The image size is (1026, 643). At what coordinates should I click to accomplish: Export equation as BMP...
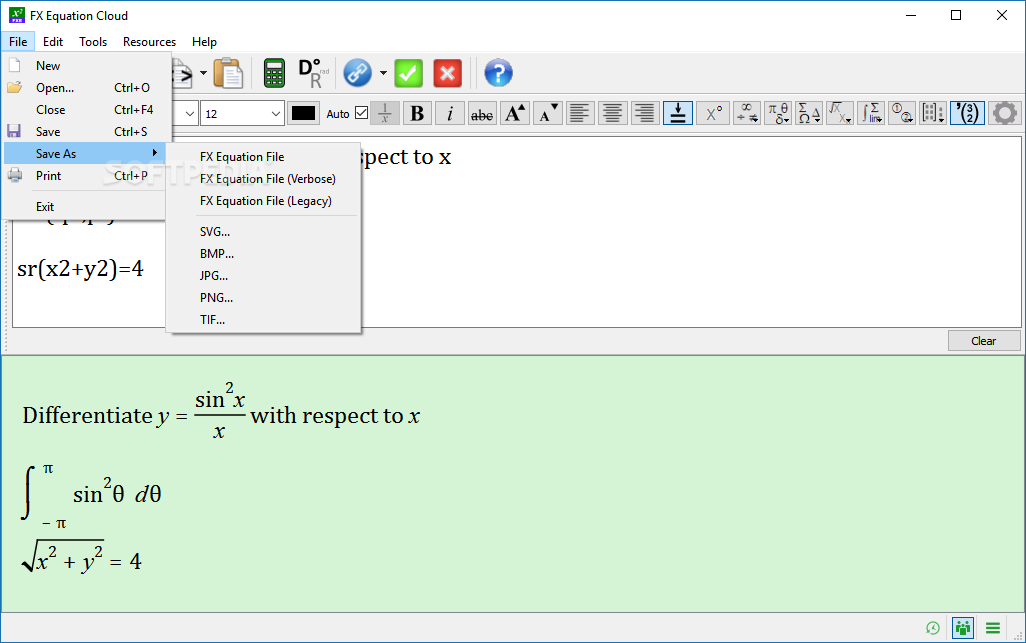pyautogui.click(x=263, y=254)
